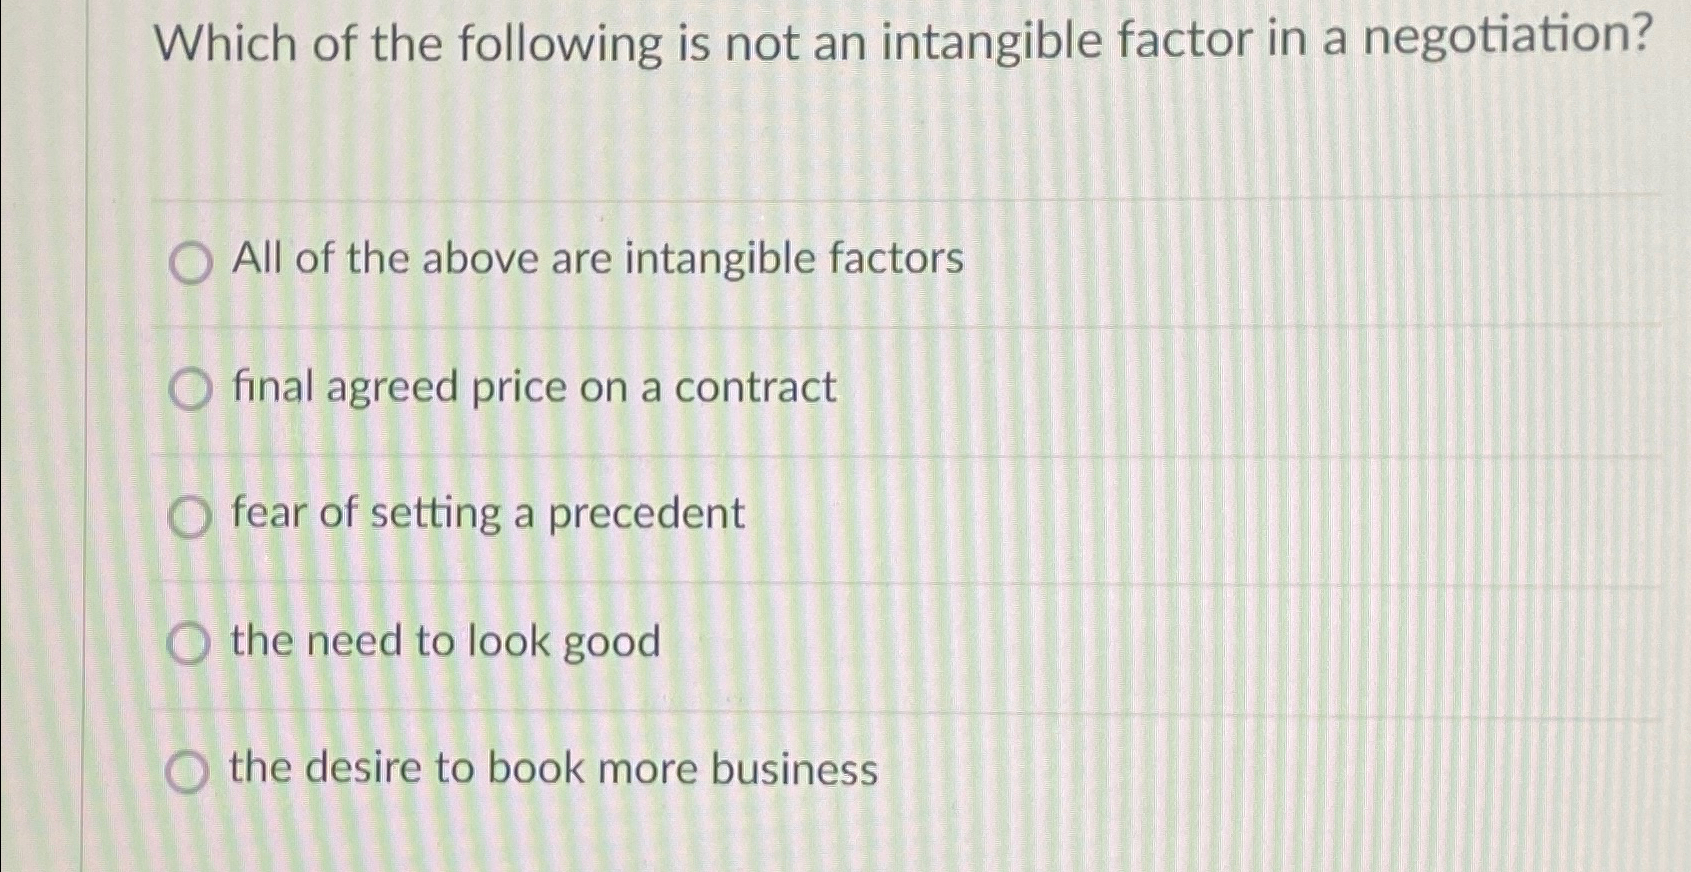Click the answer 'All of the above are intangible factors'
This screenshot has height=872, width=1691.
point(596,261)
